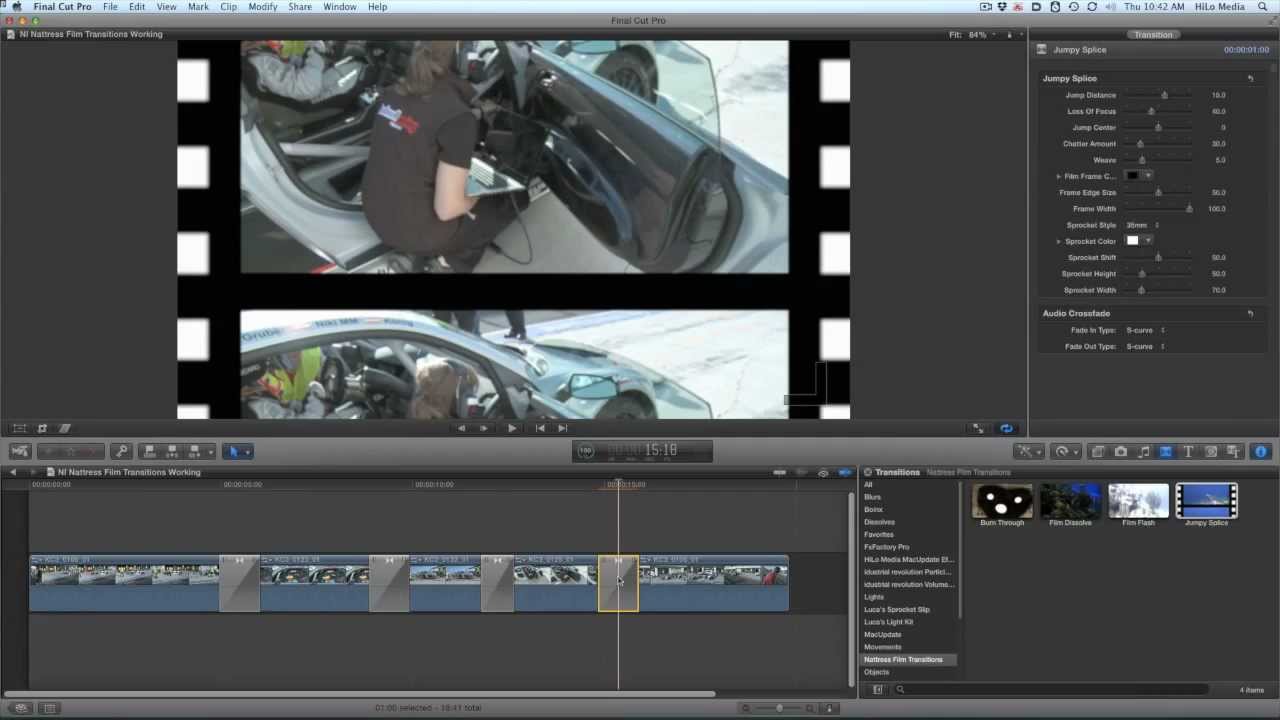
Task: Reset the Jumpy Splice parameters
Action: tap(1250, 78)
